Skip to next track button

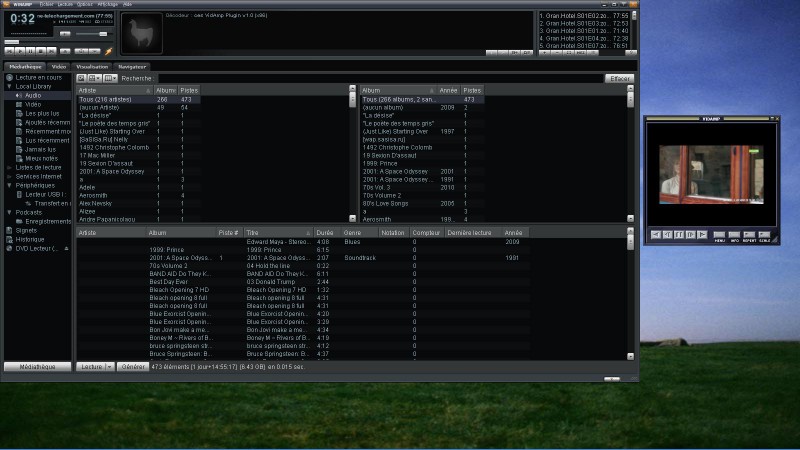pyautogui.click(x=52, y=51)
